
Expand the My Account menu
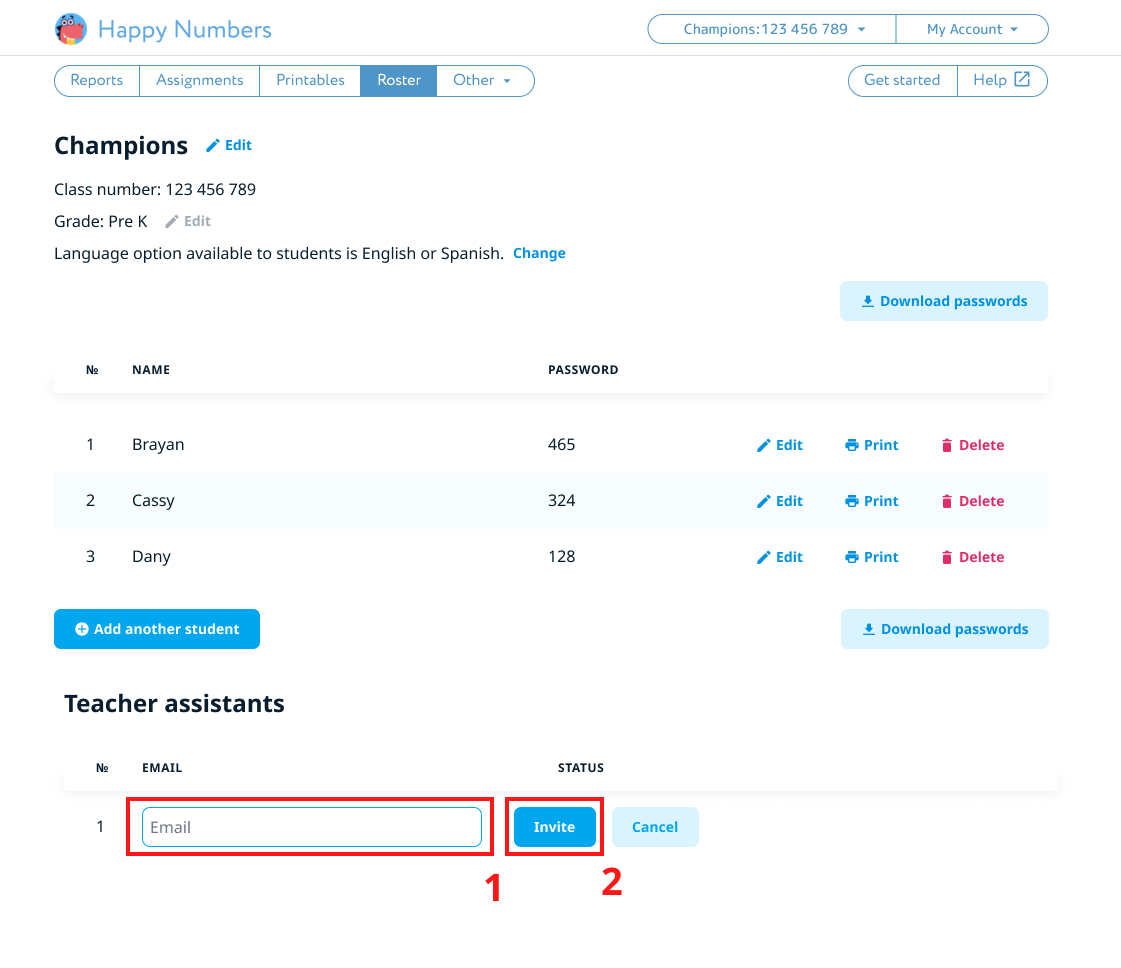pos(971,29)
